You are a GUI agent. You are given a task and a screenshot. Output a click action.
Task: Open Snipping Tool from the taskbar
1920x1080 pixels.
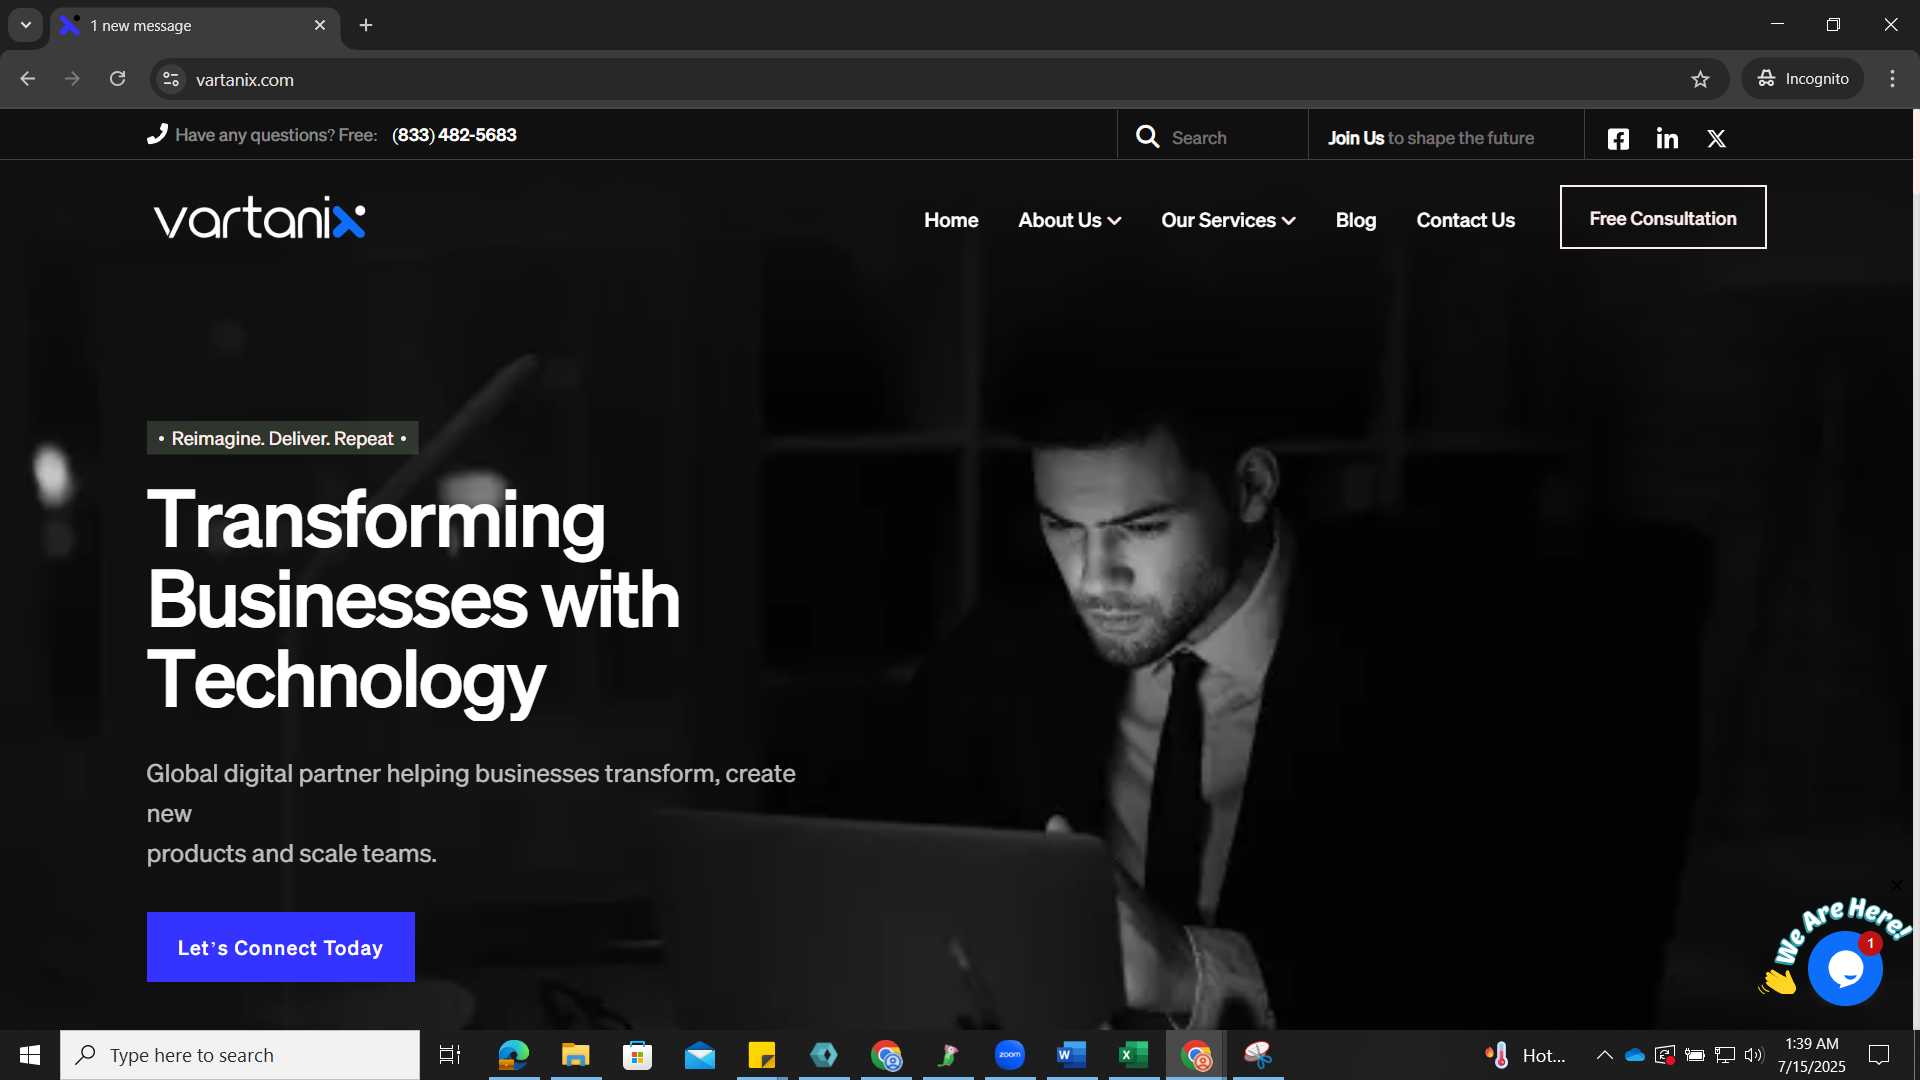pos(1258,1055)
